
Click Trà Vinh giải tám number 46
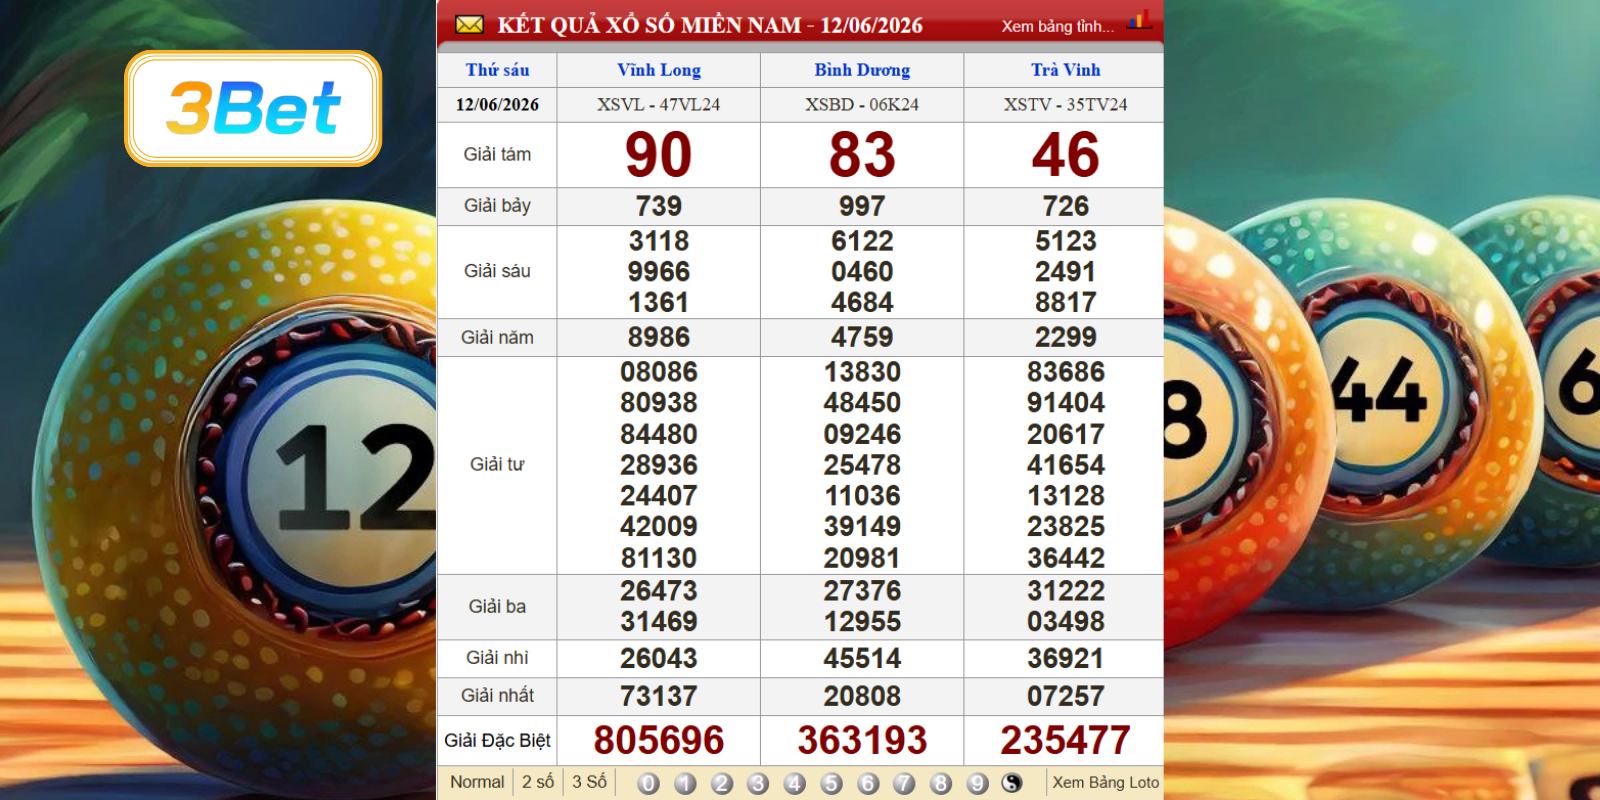1066,155
